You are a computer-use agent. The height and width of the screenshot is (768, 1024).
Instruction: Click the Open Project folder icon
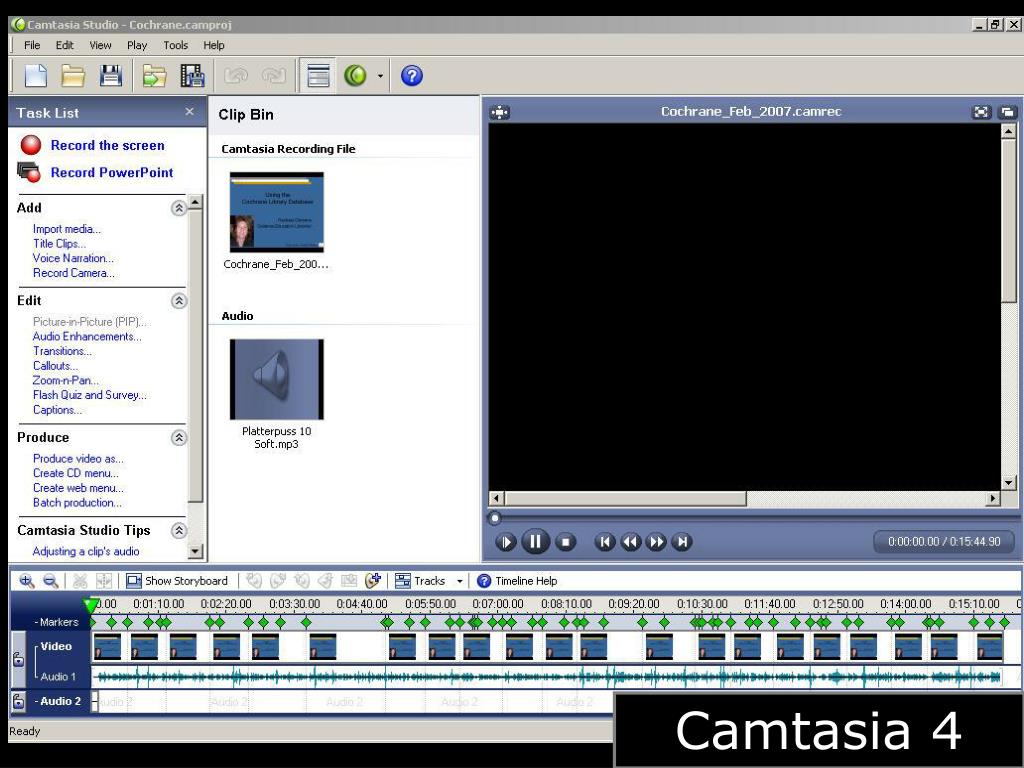pyautogui.click(x=73, y=76)
